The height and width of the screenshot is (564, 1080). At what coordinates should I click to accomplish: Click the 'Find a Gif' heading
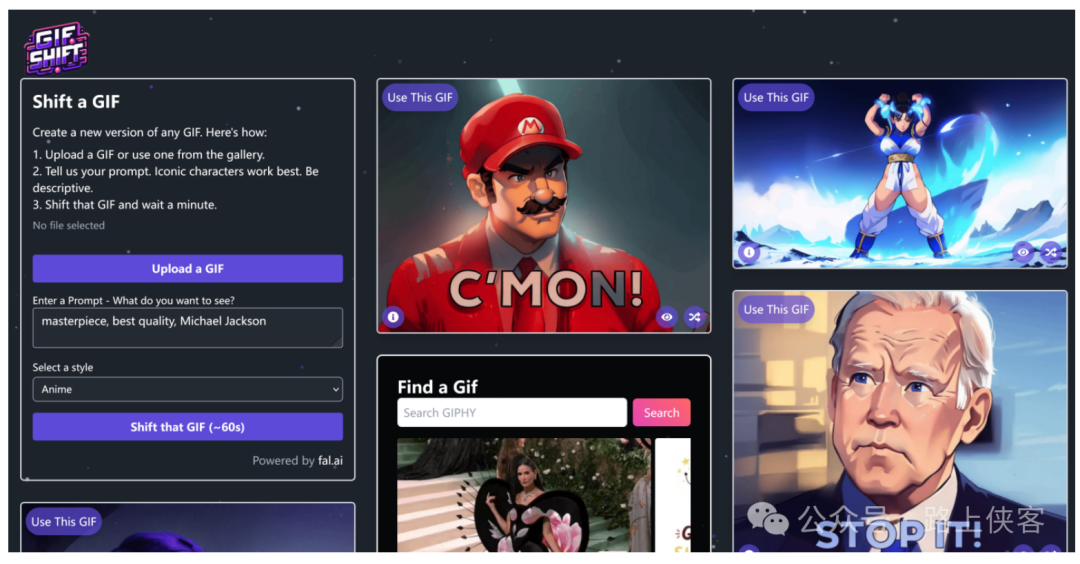click(x=437, y=387)
